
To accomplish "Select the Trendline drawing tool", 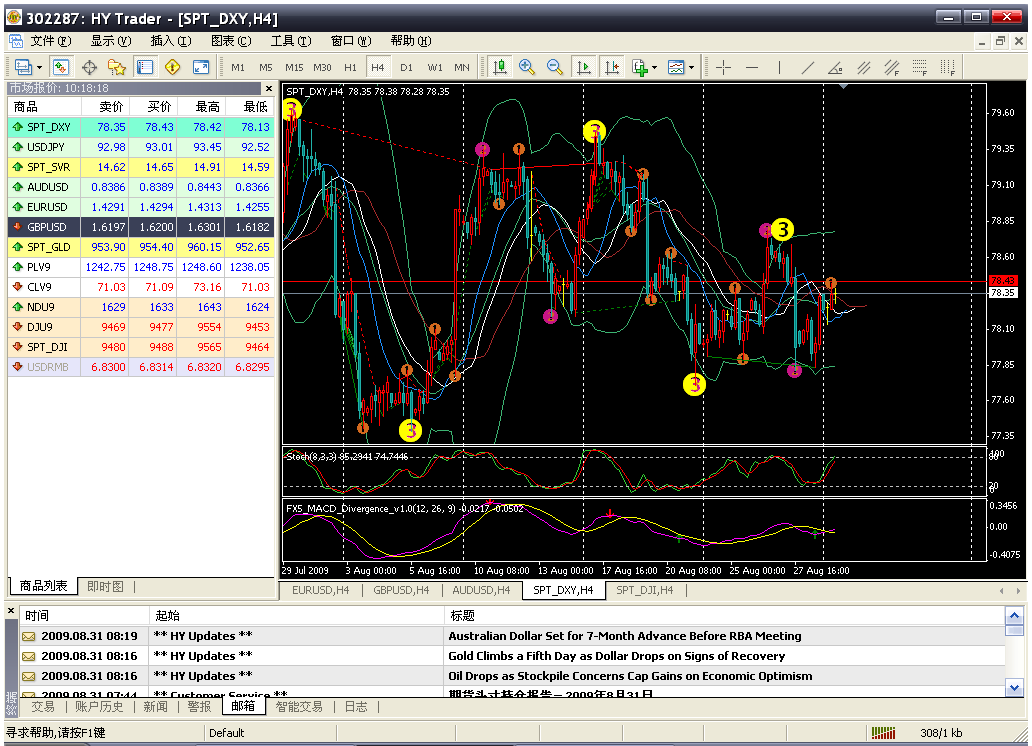I will [808, 67].
